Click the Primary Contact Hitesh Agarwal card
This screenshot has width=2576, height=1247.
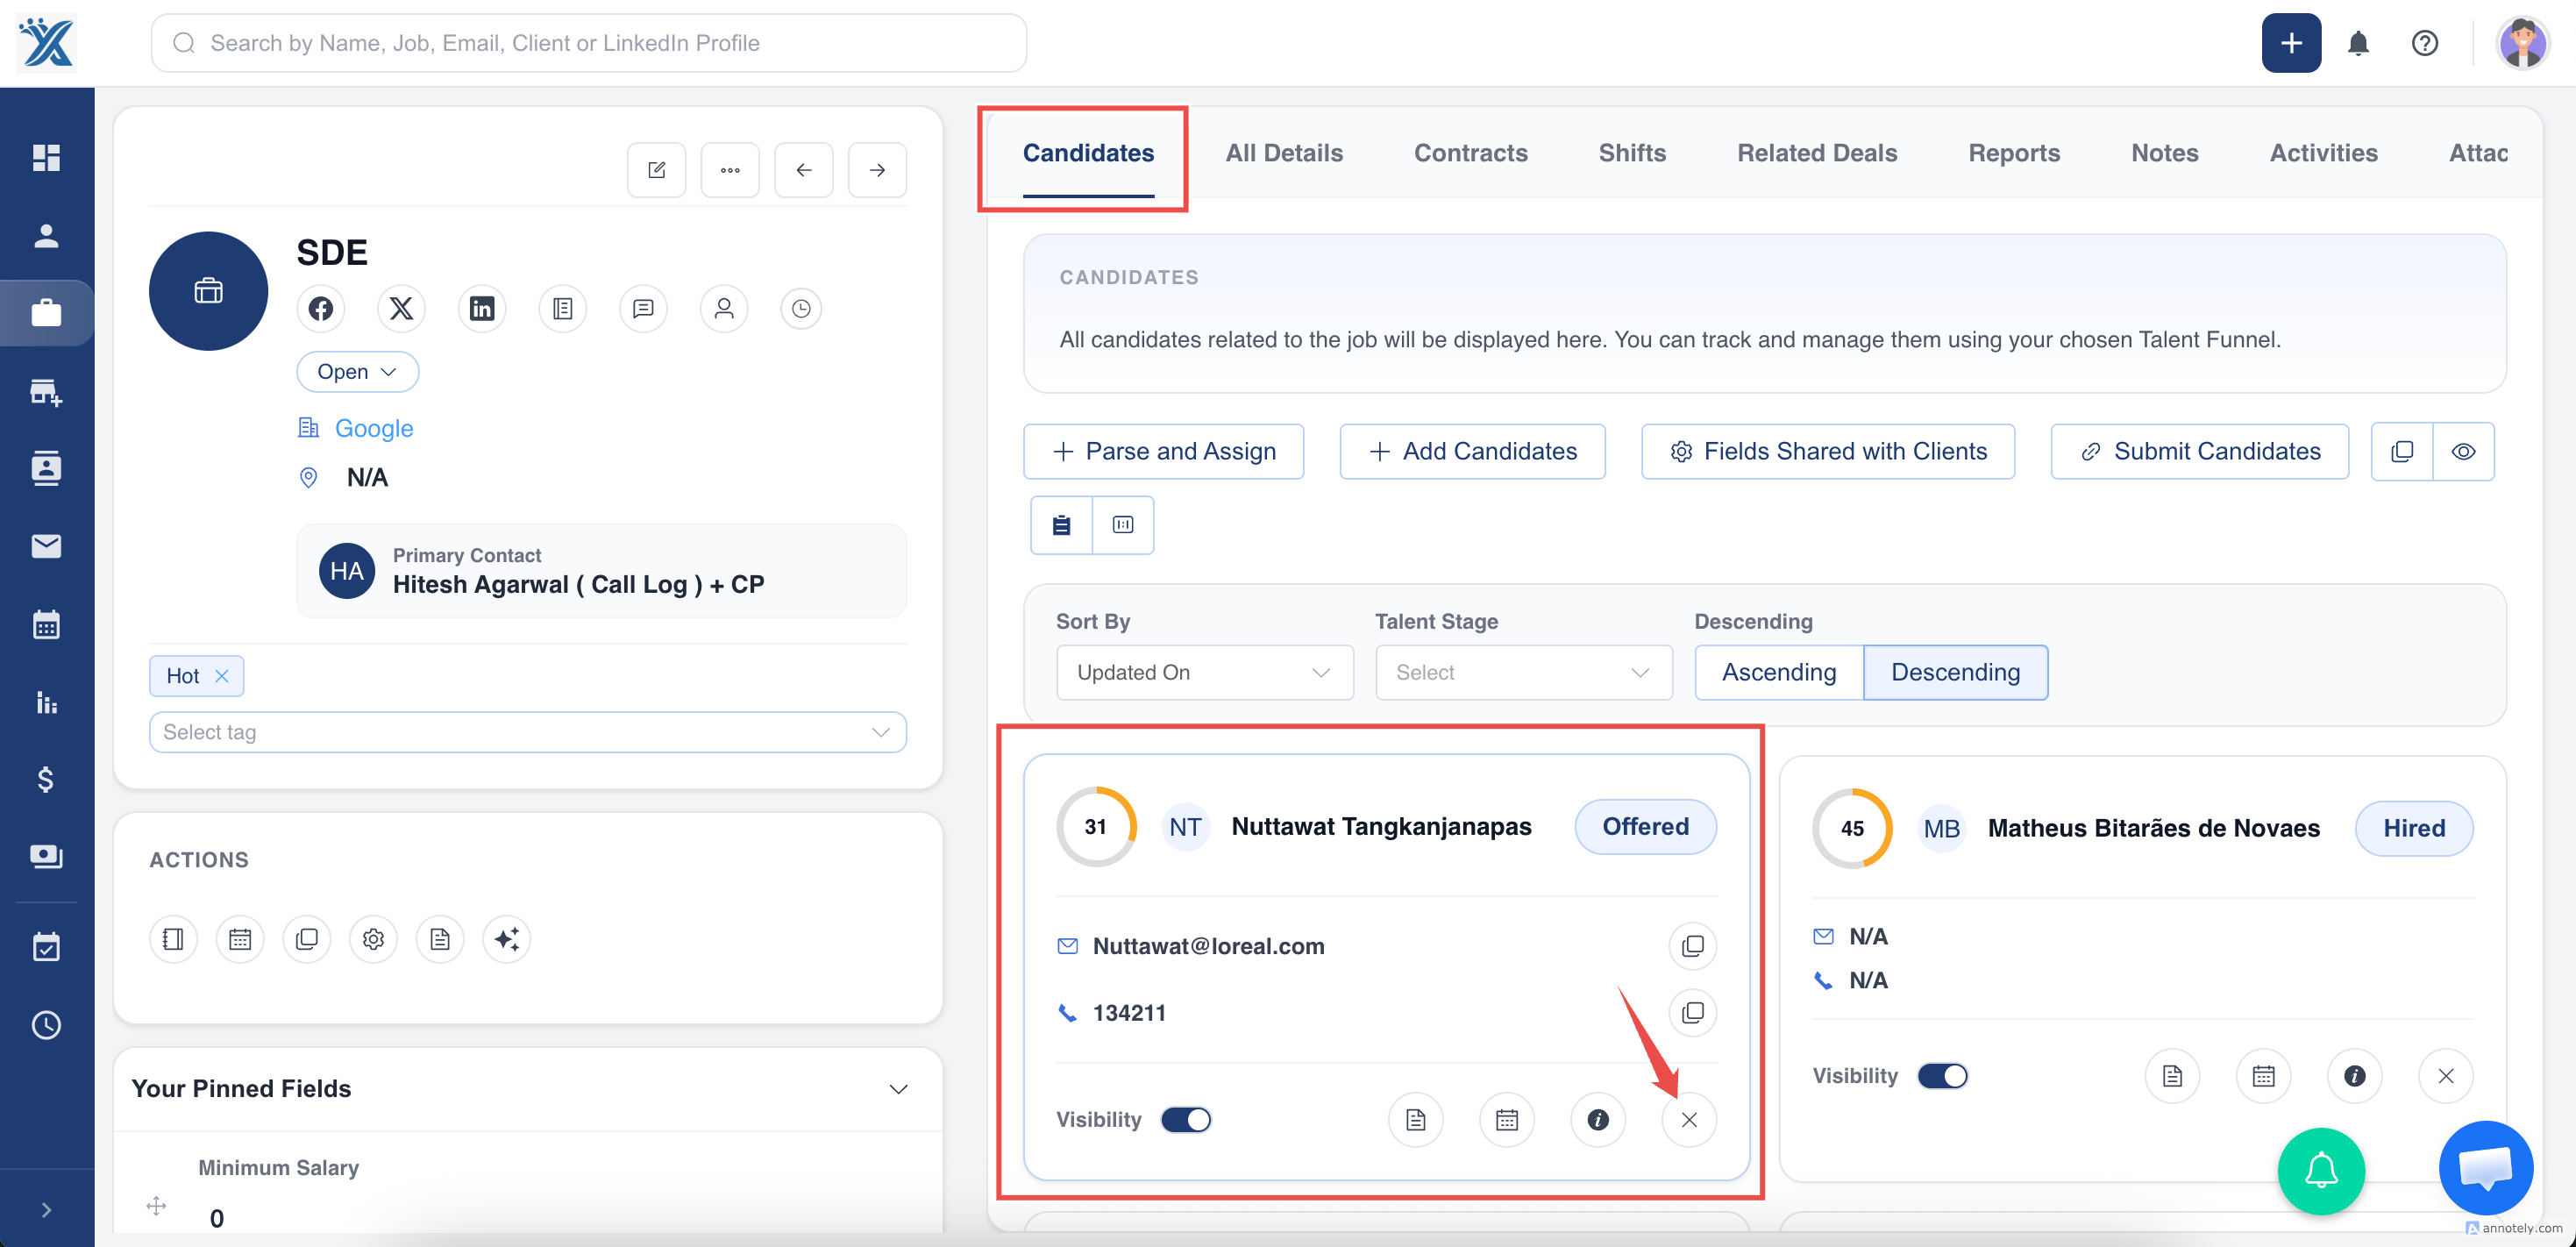pyautogui.click(x=601, y=571)
